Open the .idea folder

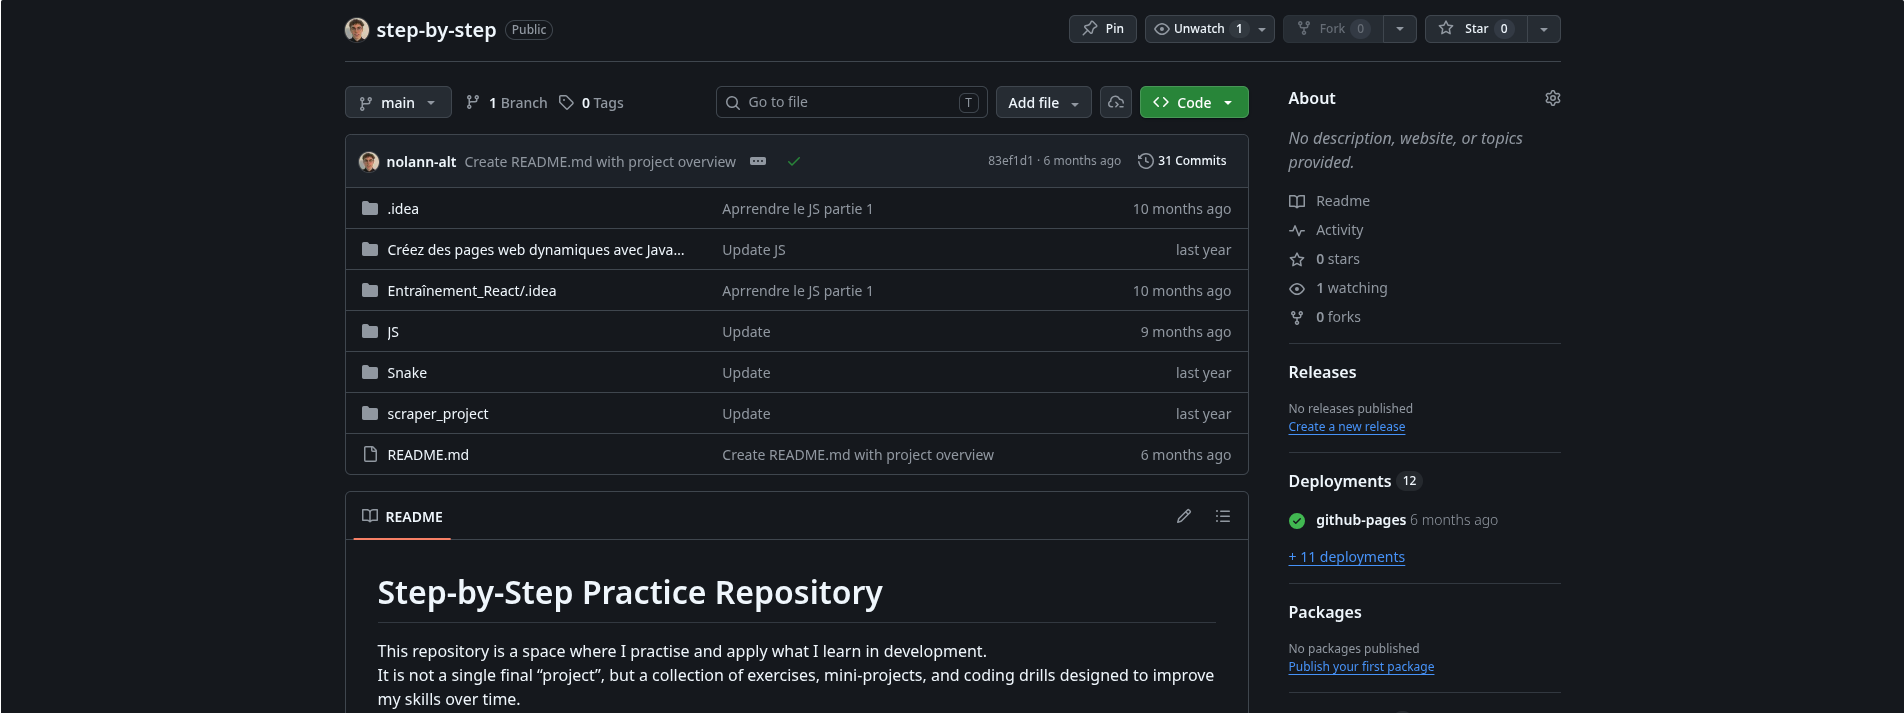click(403, 208)
